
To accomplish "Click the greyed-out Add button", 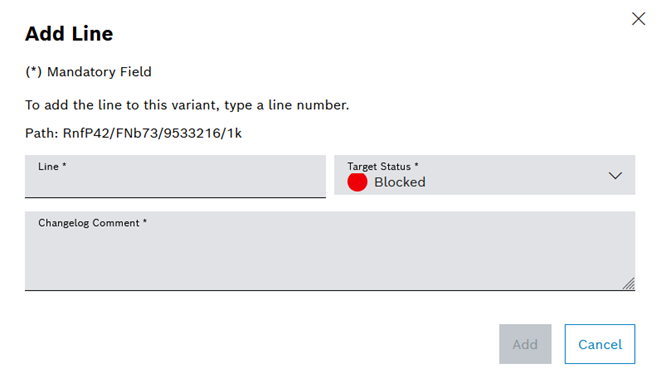I will point(525,344).
